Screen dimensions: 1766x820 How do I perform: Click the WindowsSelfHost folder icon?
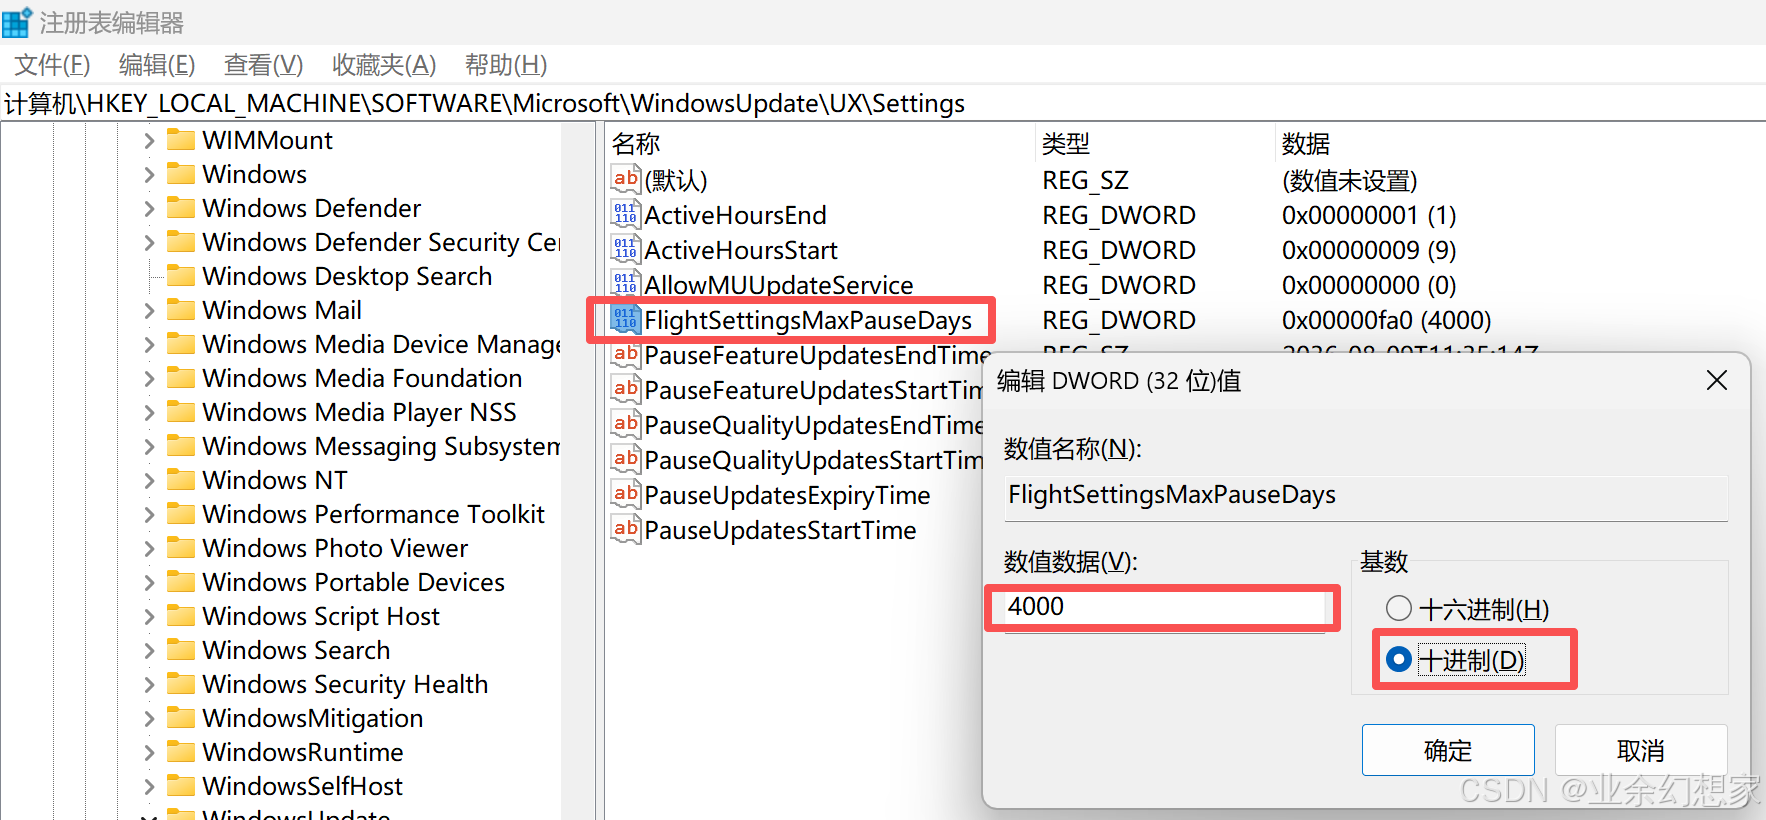181,785
